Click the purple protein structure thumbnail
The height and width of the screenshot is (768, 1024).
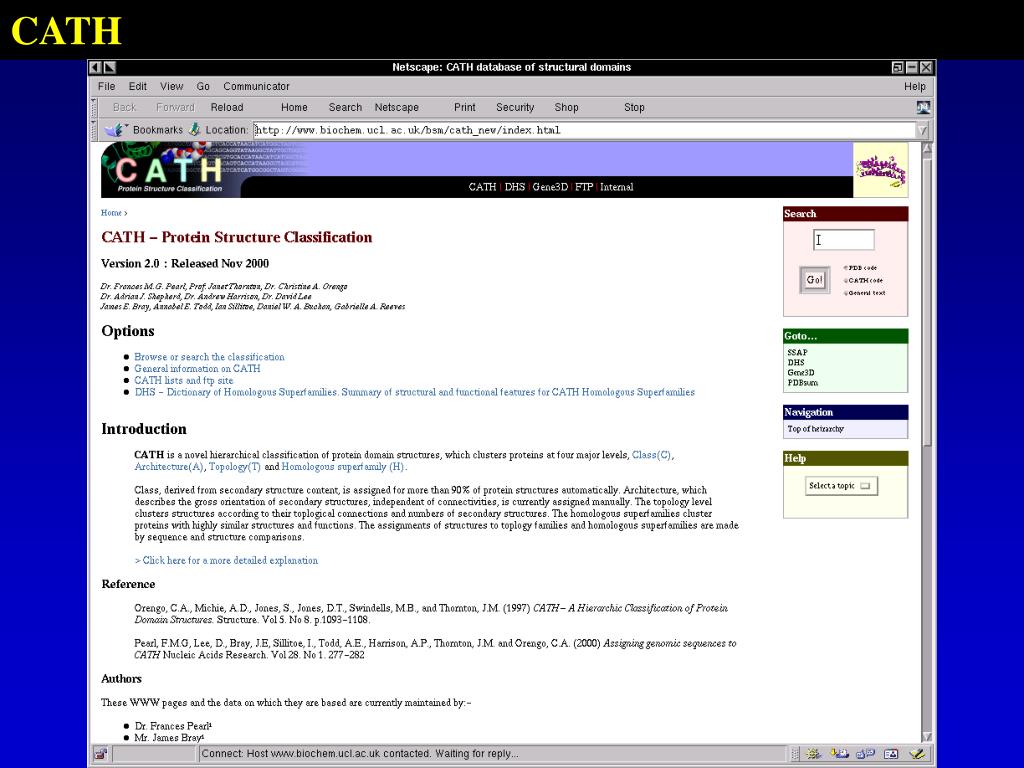pos(880,170)
